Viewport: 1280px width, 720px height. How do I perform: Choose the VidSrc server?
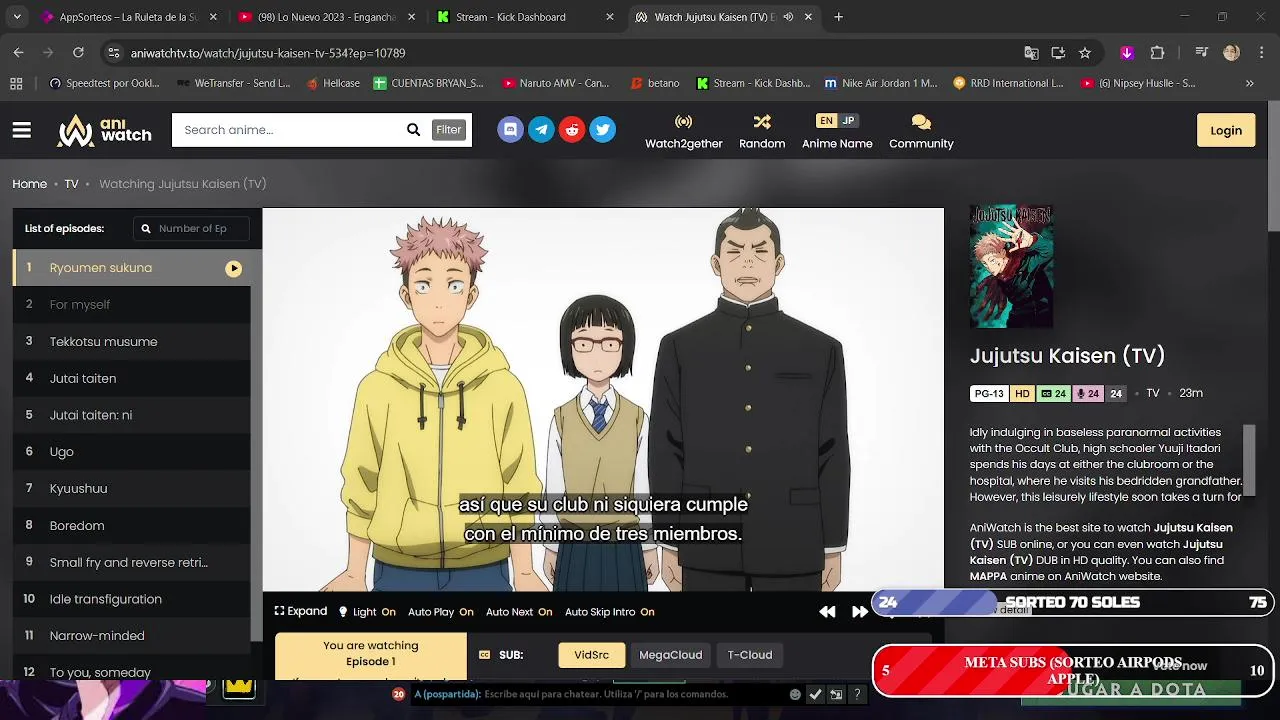[x=591, y=655]
